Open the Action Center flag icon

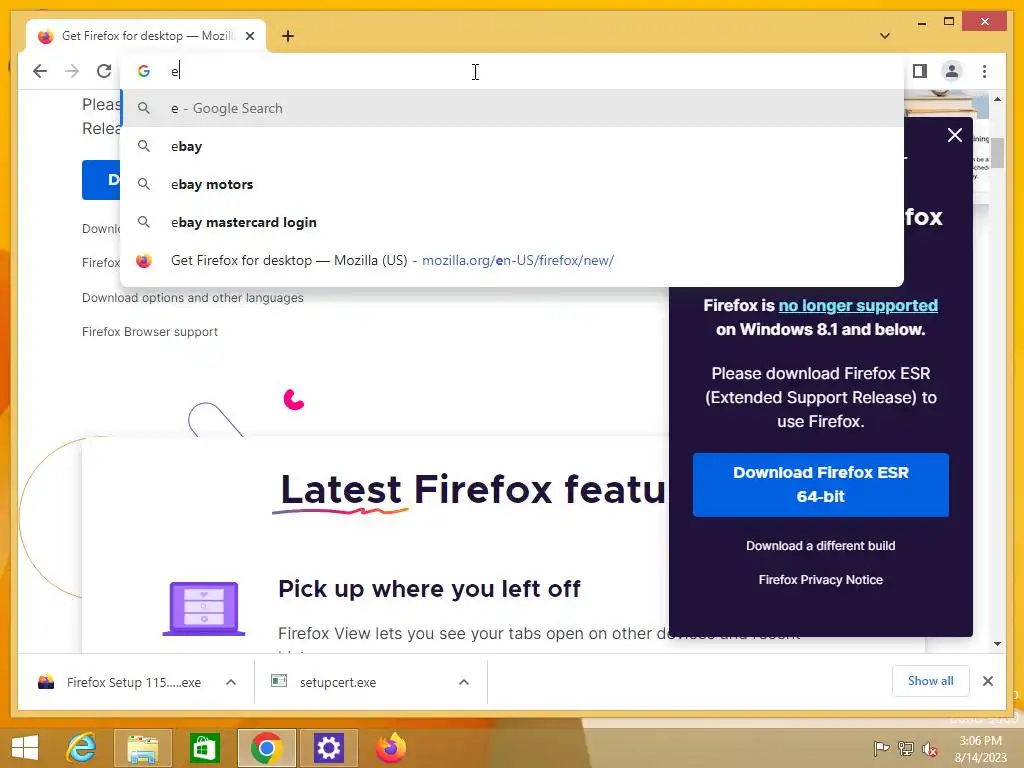tap(881, 749)
